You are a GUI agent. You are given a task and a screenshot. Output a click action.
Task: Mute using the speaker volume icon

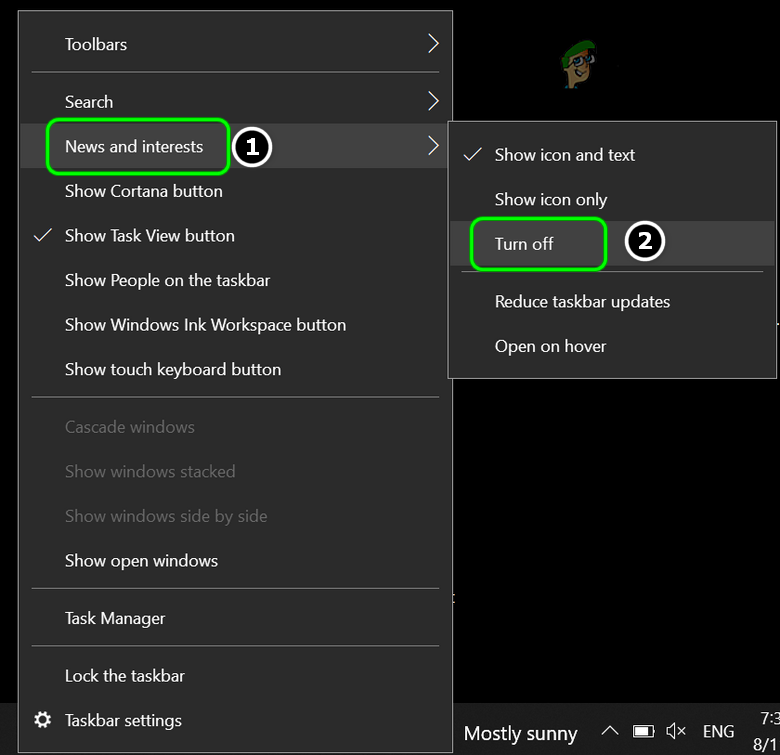[x=676, y=731]
